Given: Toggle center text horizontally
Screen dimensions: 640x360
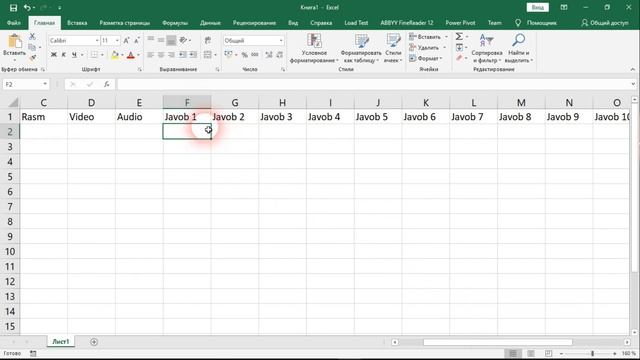Looking at the screenshot, I should (161, 55).
